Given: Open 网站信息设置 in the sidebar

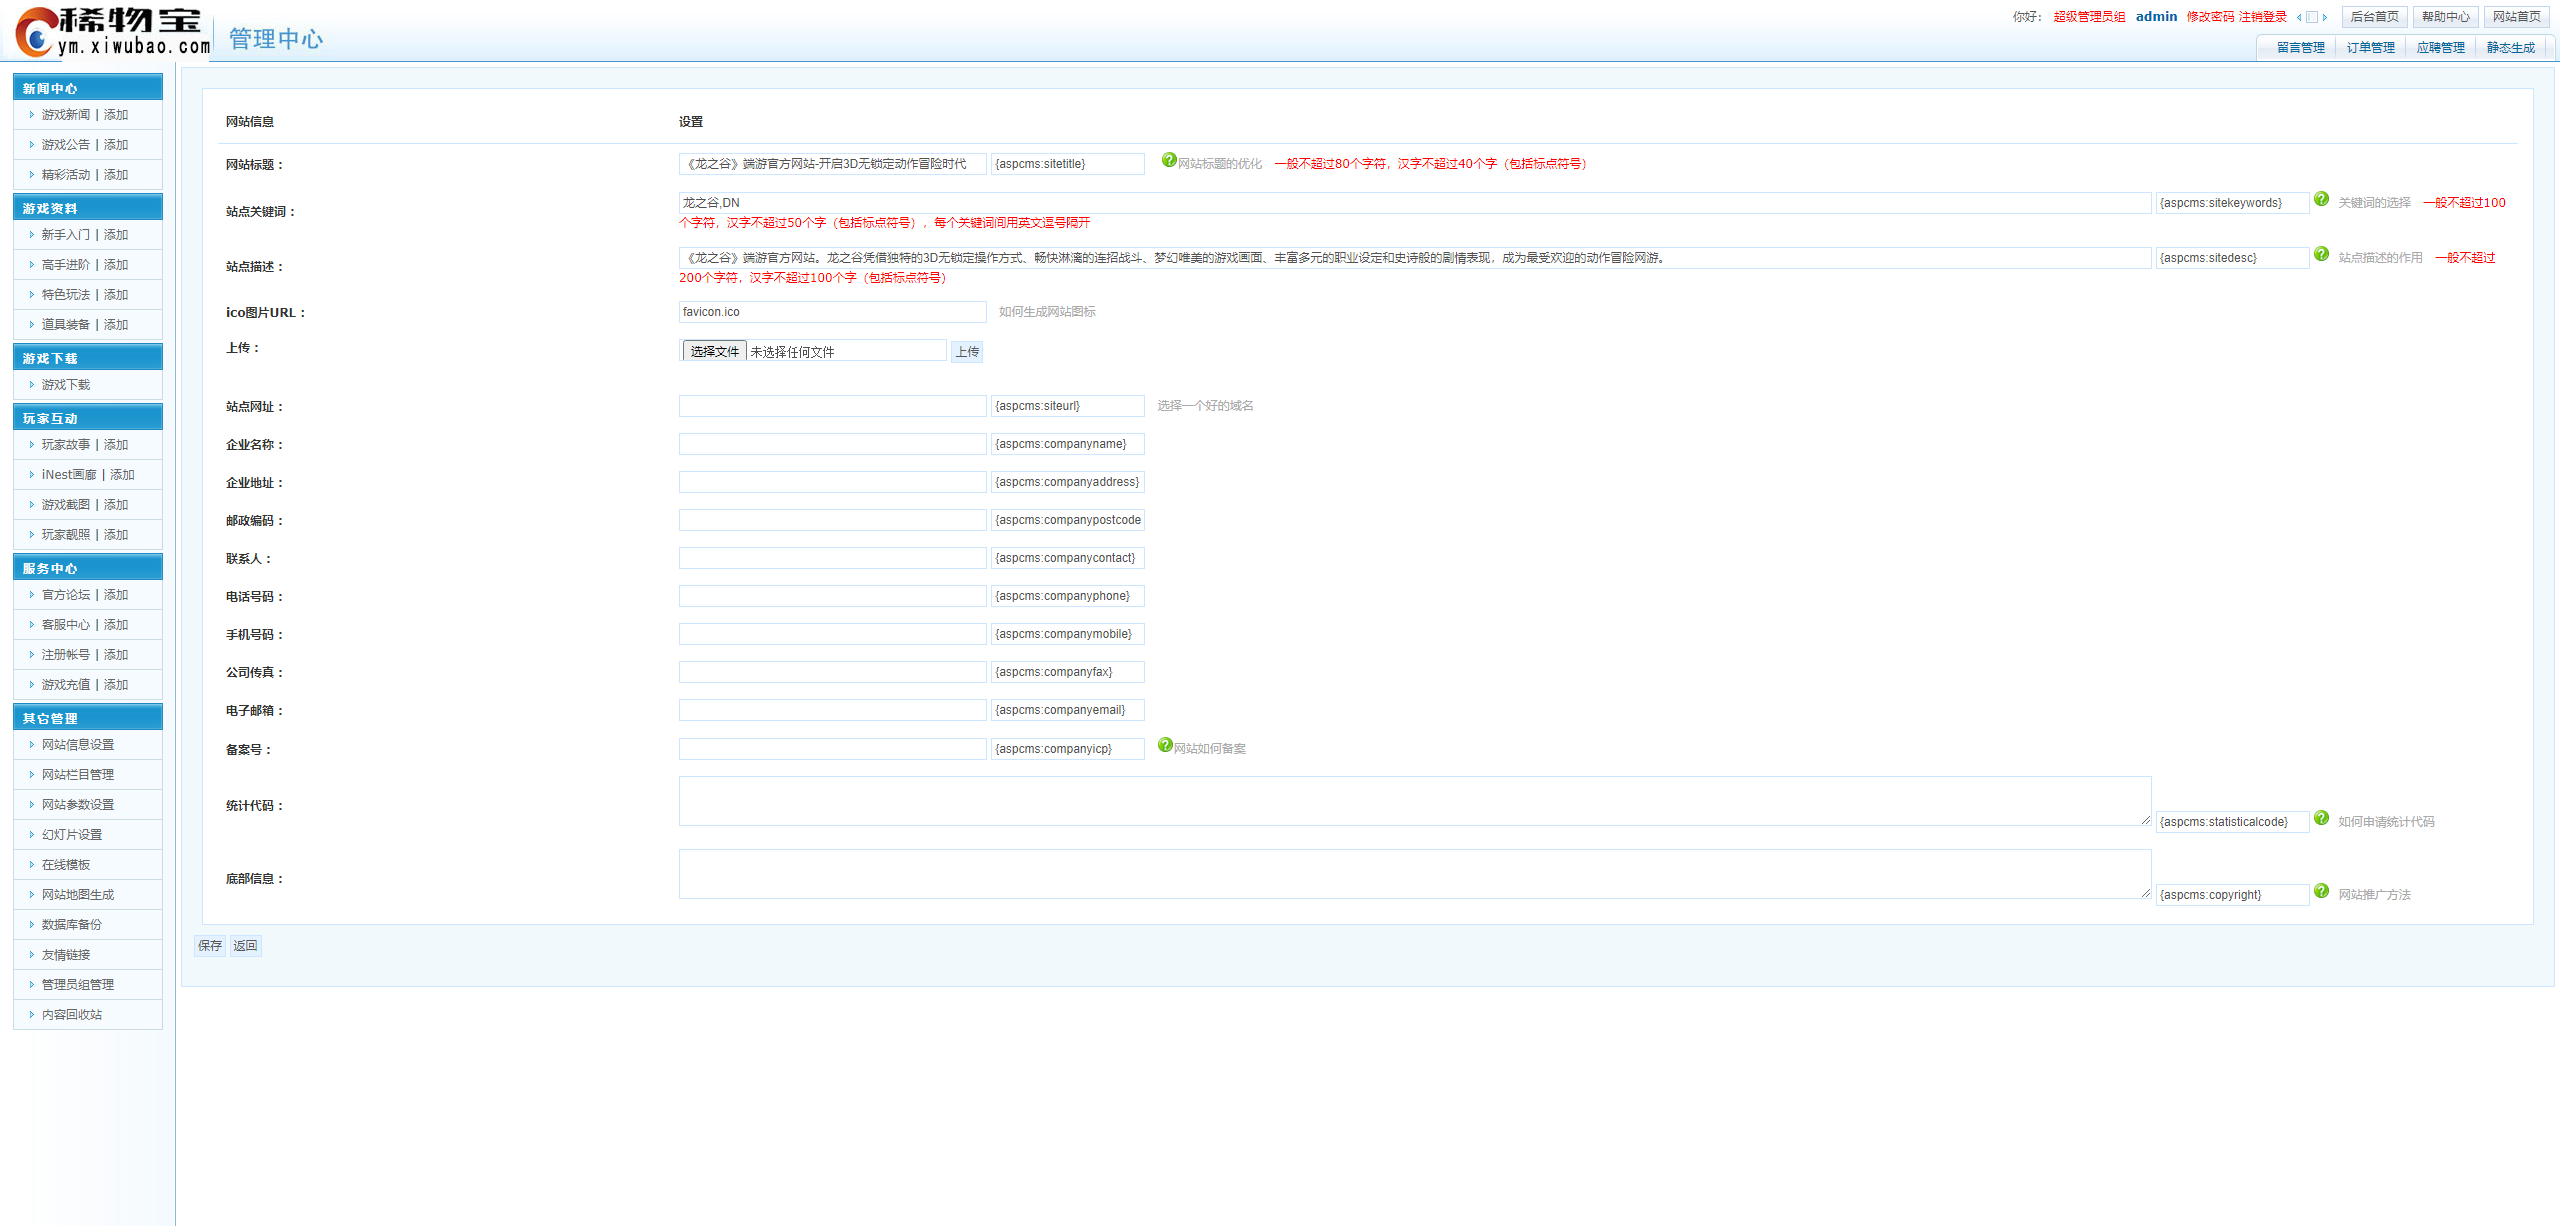Looking at the screenshot, I should coord(78,745).
